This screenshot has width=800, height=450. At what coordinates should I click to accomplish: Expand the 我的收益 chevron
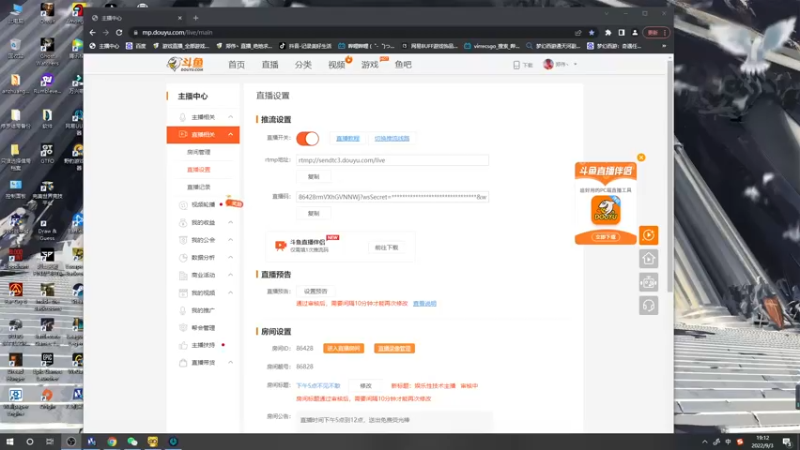[231, 222]
